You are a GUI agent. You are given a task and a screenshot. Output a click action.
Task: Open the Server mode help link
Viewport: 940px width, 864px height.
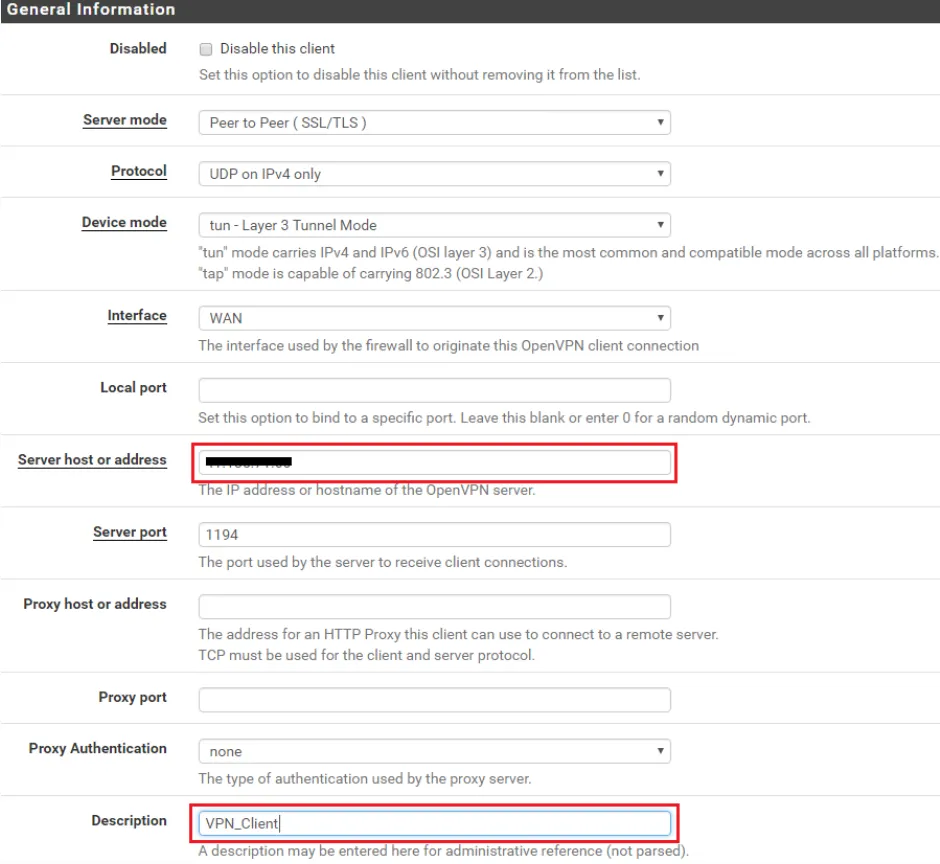coord(124,119)
